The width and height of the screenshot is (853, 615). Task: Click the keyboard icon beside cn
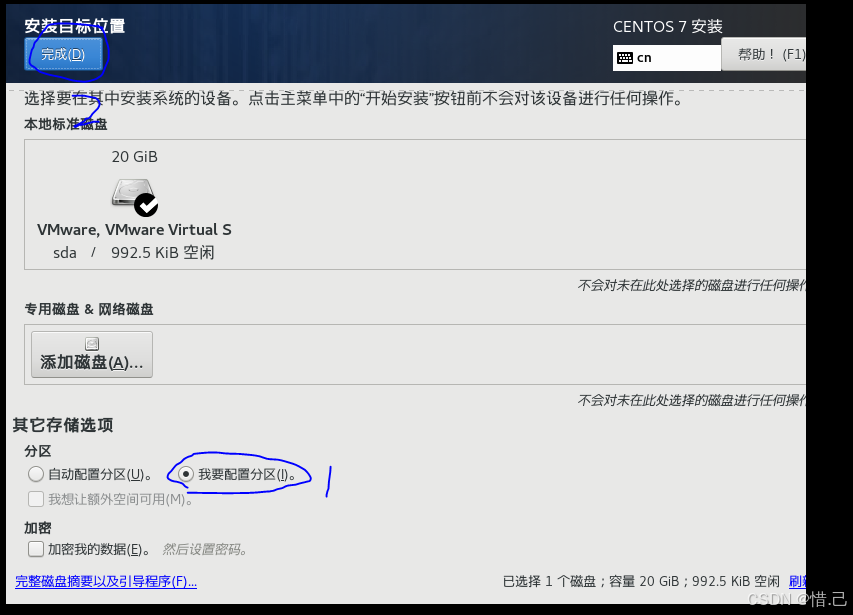pos(625,58)
